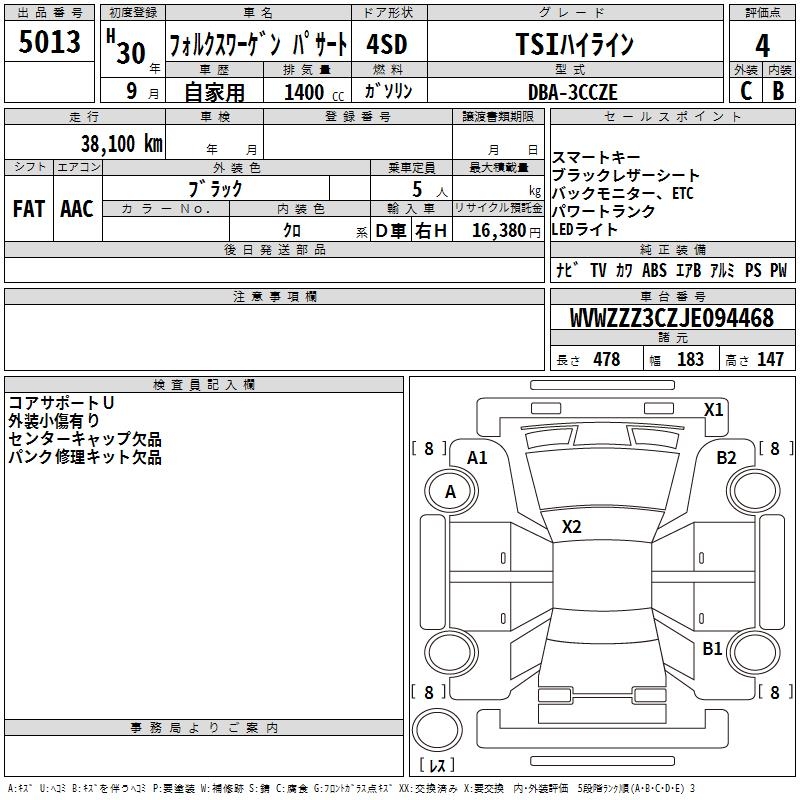Click damage mark B2 on the diagram
This screenshot has height=800, width=800.
coord(727,458)
